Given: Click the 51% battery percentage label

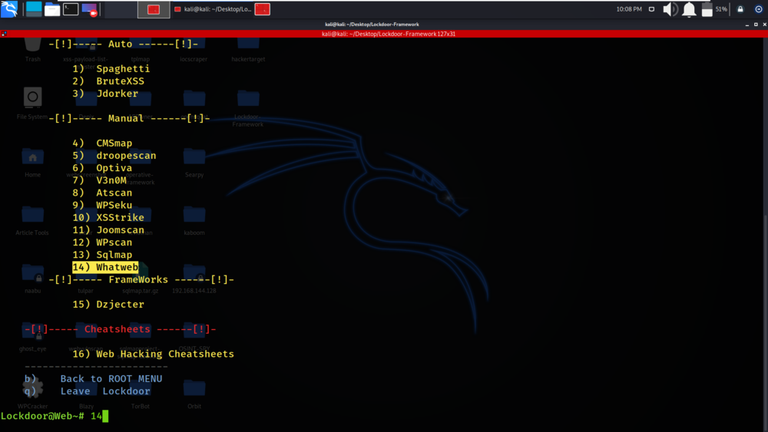Looking at the screenshot, I should [x=721, y=9].
